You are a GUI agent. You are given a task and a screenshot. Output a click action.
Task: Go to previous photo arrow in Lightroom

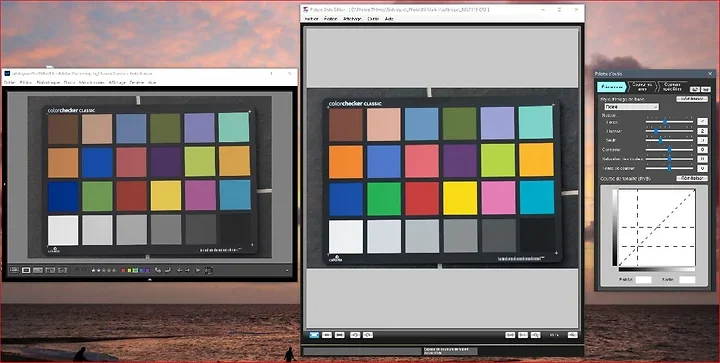[179, 270]
